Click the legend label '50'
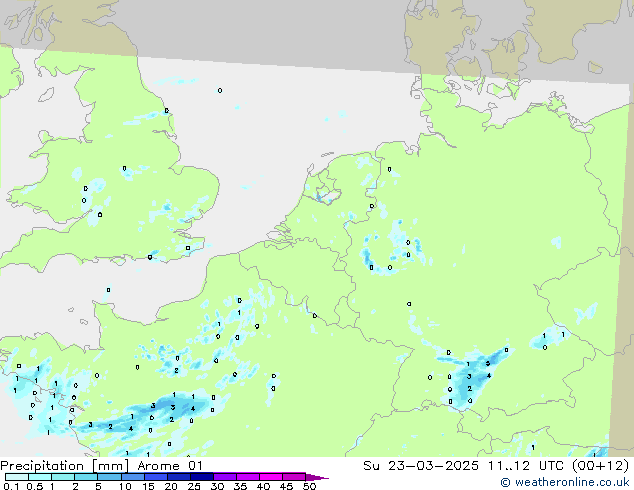Viewport: 634px width, 490px height. point(309,486)
